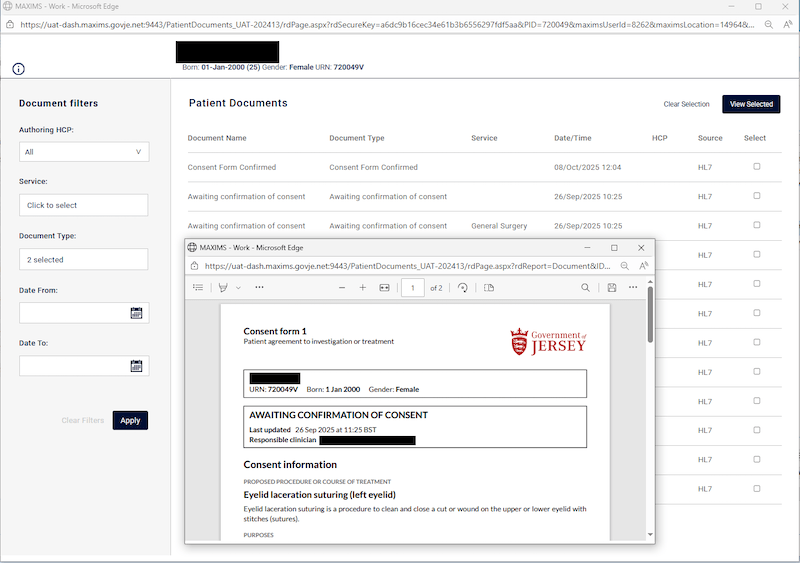Click the Government of Jersey logo
Screen dimensions: 800x563
click(548, 341)
